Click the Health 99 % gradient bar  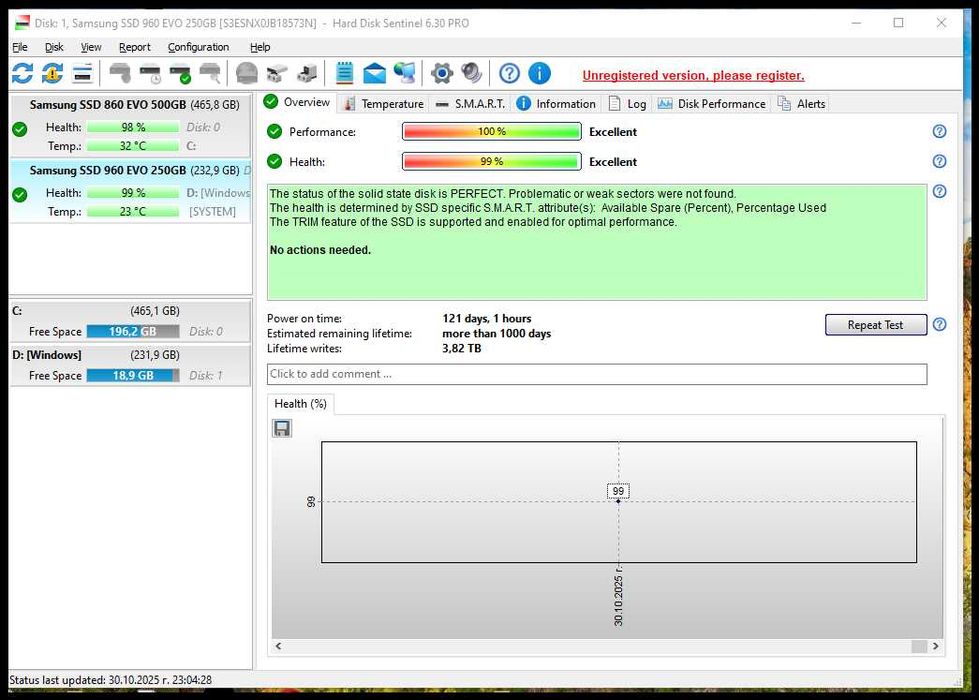[491, 162]
